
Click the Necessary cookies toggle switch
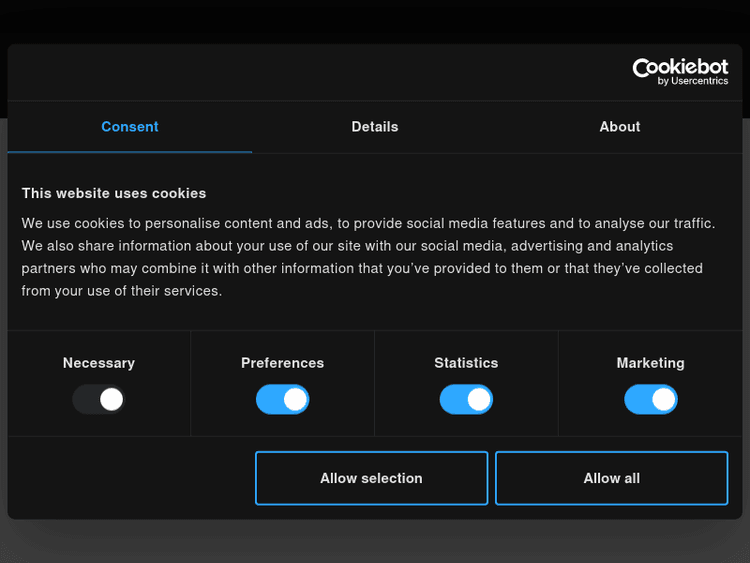click(99, 400)
